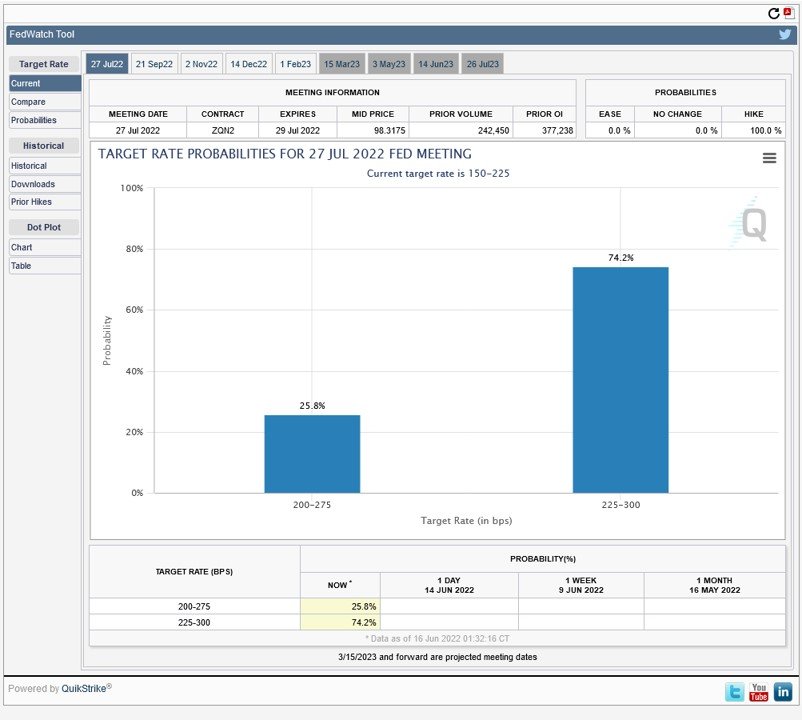Open the LinkedIn icon in footer
This screenshot has height=720, width=802.
pyautogui.click(x=783, y=691)
